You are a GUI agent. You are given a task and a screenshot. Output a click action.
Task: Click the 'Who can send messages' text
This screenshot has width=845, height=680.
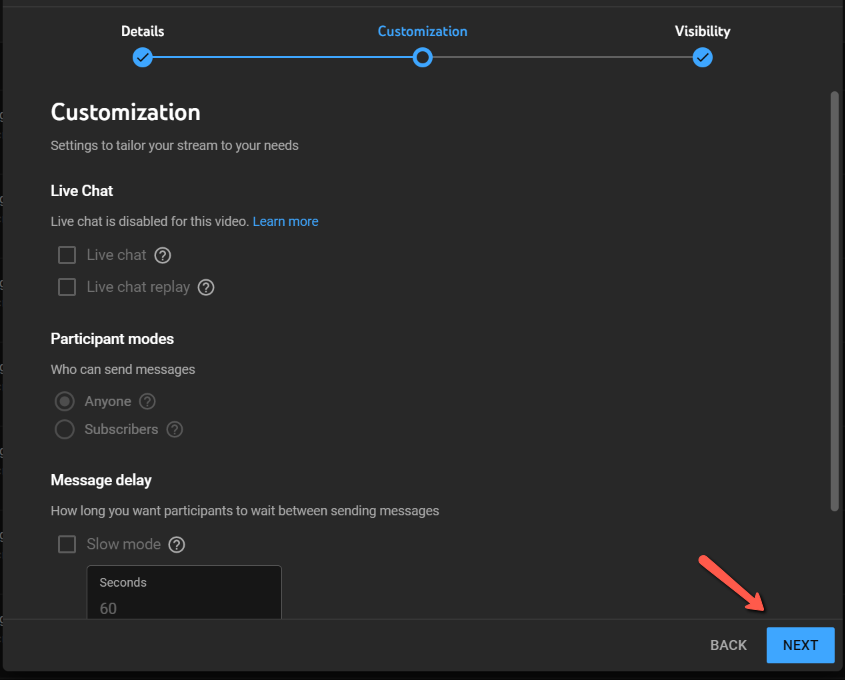coord(123,370)
